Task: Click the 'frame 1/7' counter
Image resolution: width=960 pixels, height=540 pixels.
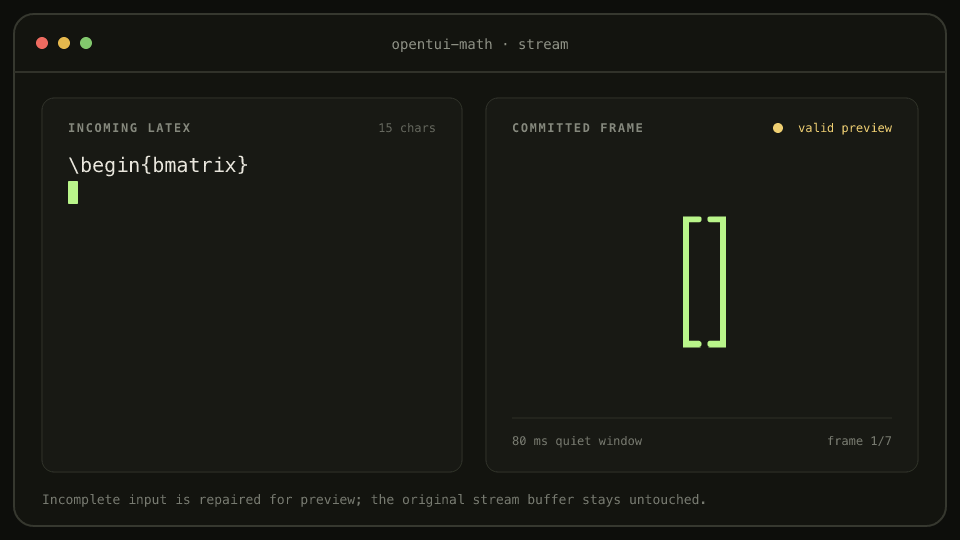Action: [x=859, y=441]
